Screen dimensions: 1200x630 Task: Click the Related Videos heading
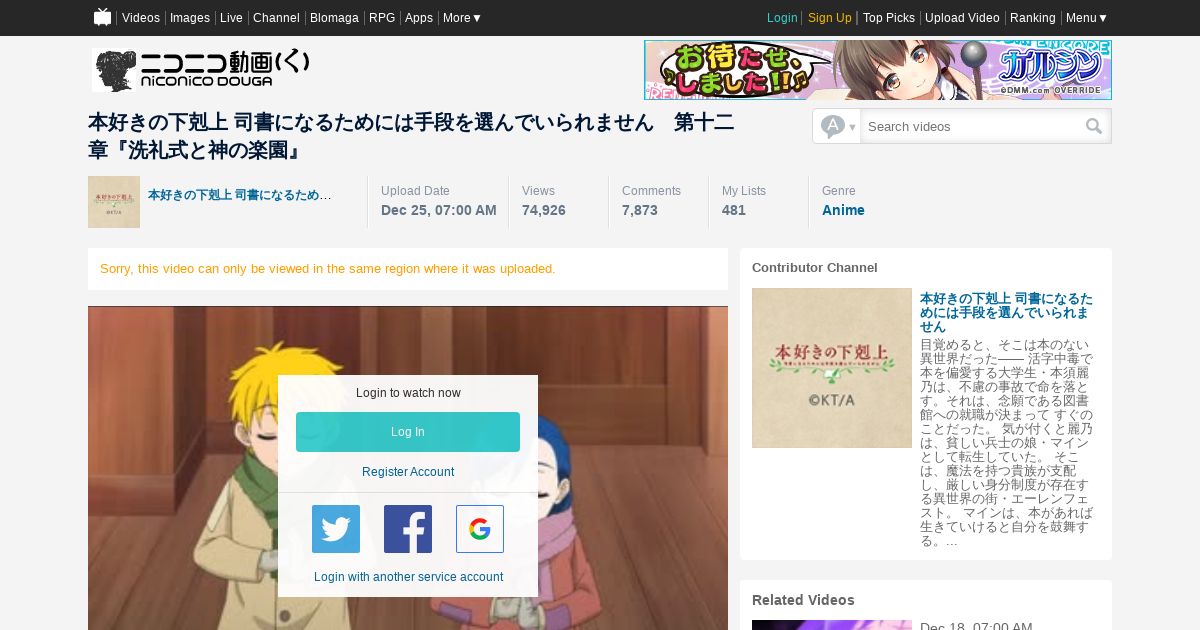[803, 600]
